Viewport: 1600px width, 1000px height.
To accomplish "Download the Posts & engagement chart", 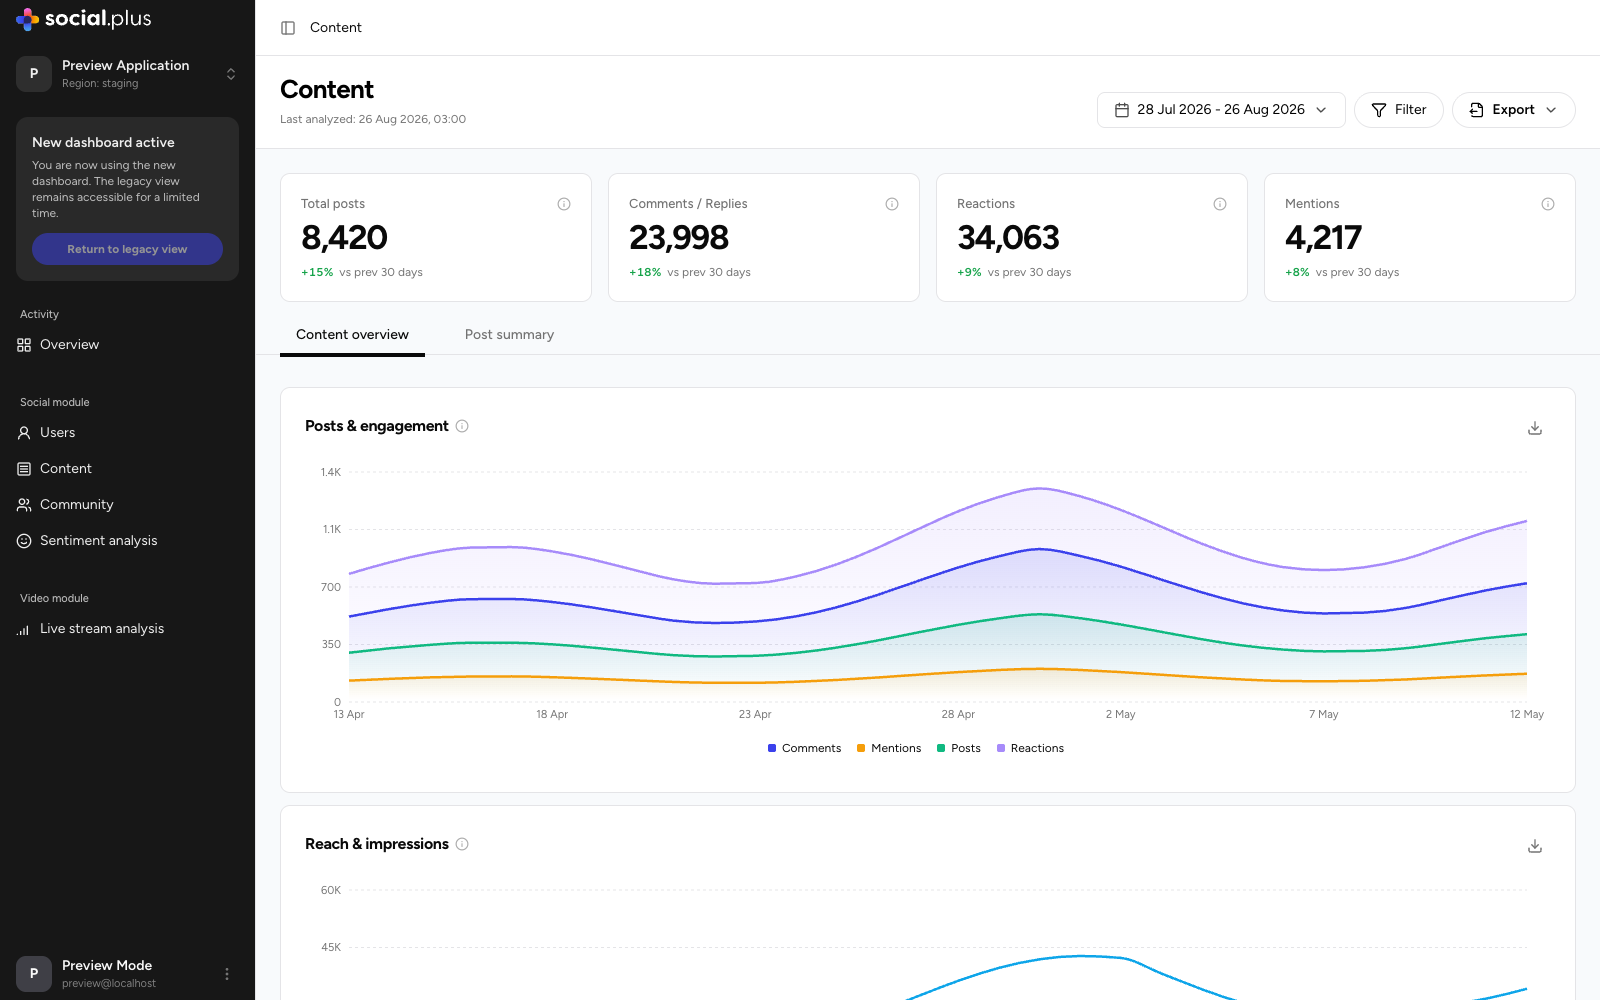I will [1535, 428].
